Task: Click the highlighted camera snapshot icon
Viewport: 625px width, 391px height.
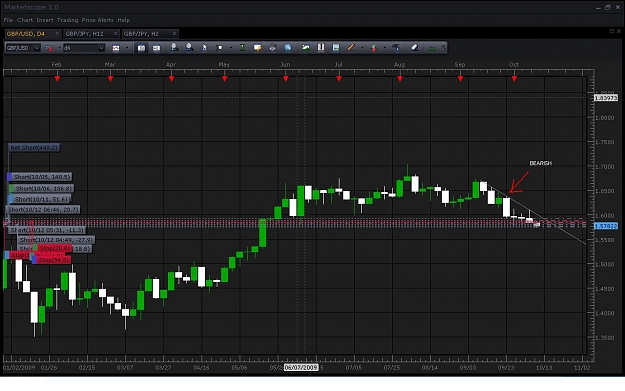Action: click(x=141, y=48)
